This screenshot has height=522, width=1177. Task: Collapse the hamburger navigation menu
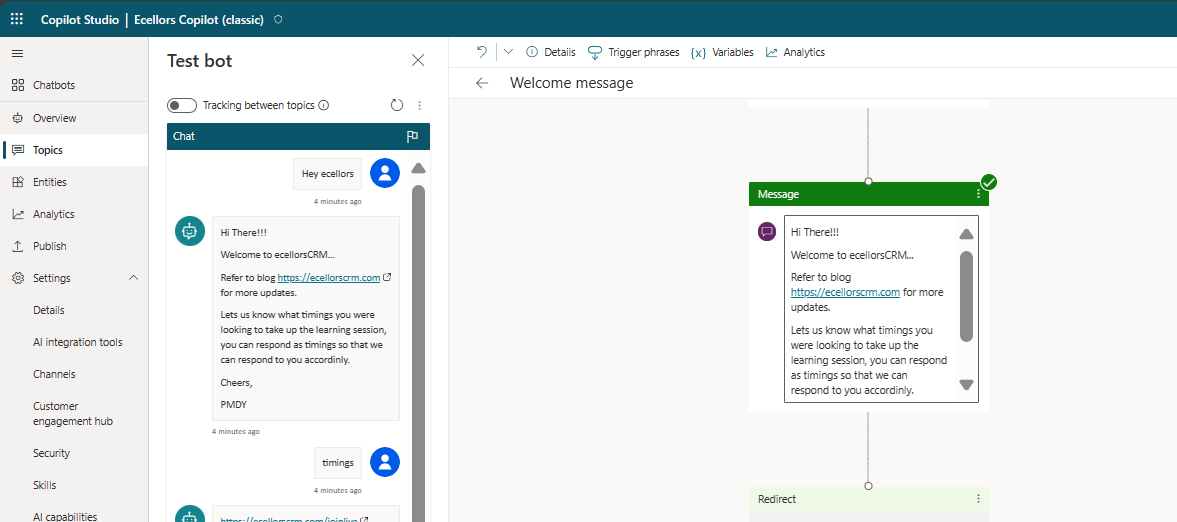17,53
